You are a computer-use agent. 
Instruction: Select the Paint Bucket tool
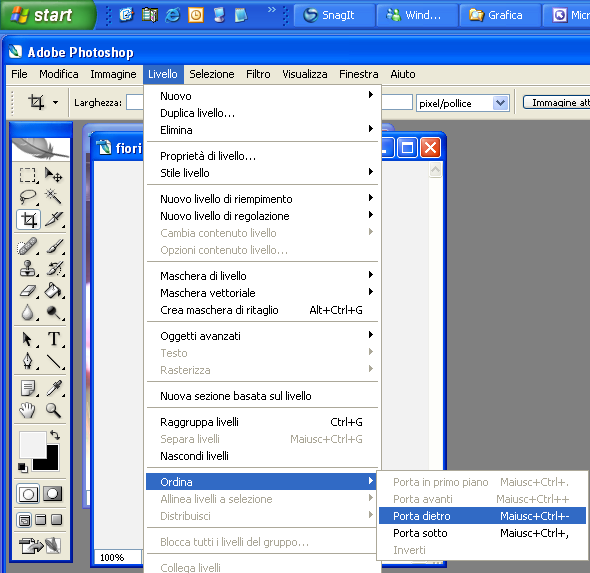click(53, 290)
